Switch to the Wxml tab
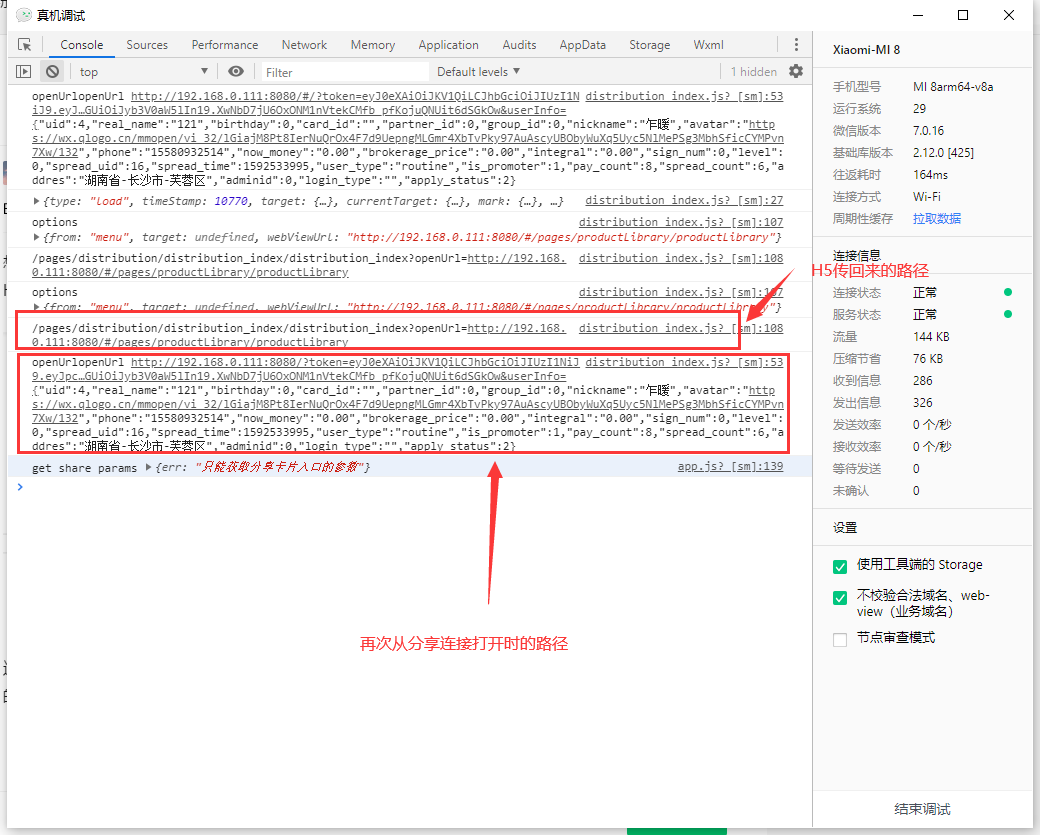Image resolution: width=1040 pixels, height=835 pixels. (x=708, y=44)
